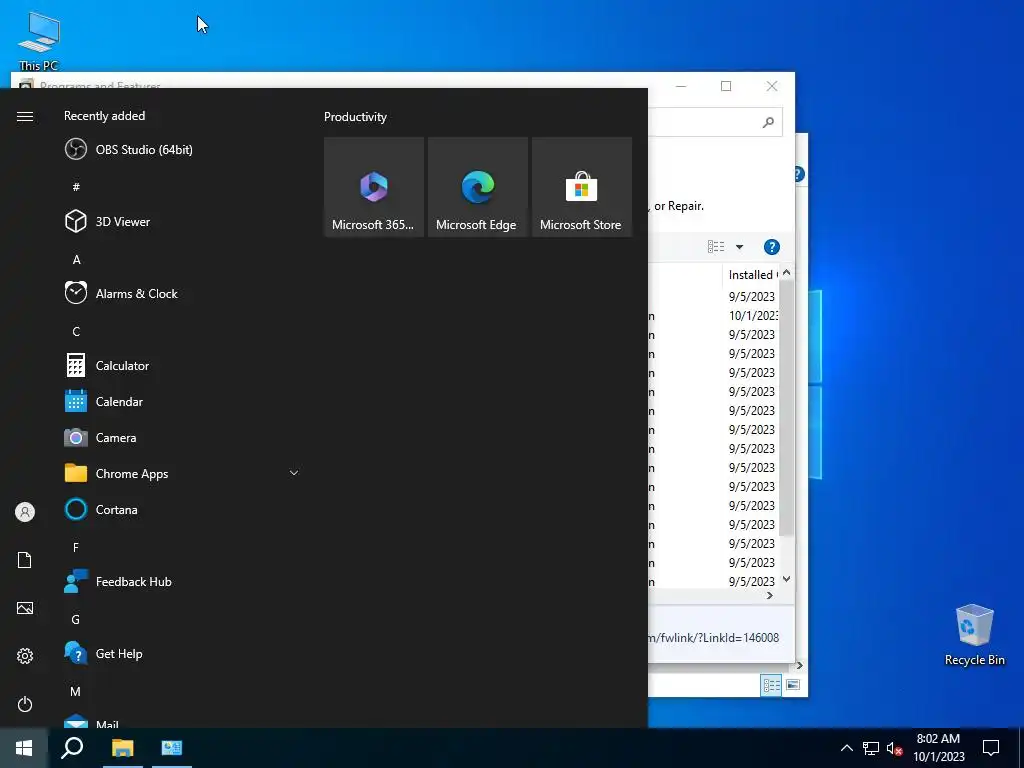Click the letter C section header

coord(76,332)
